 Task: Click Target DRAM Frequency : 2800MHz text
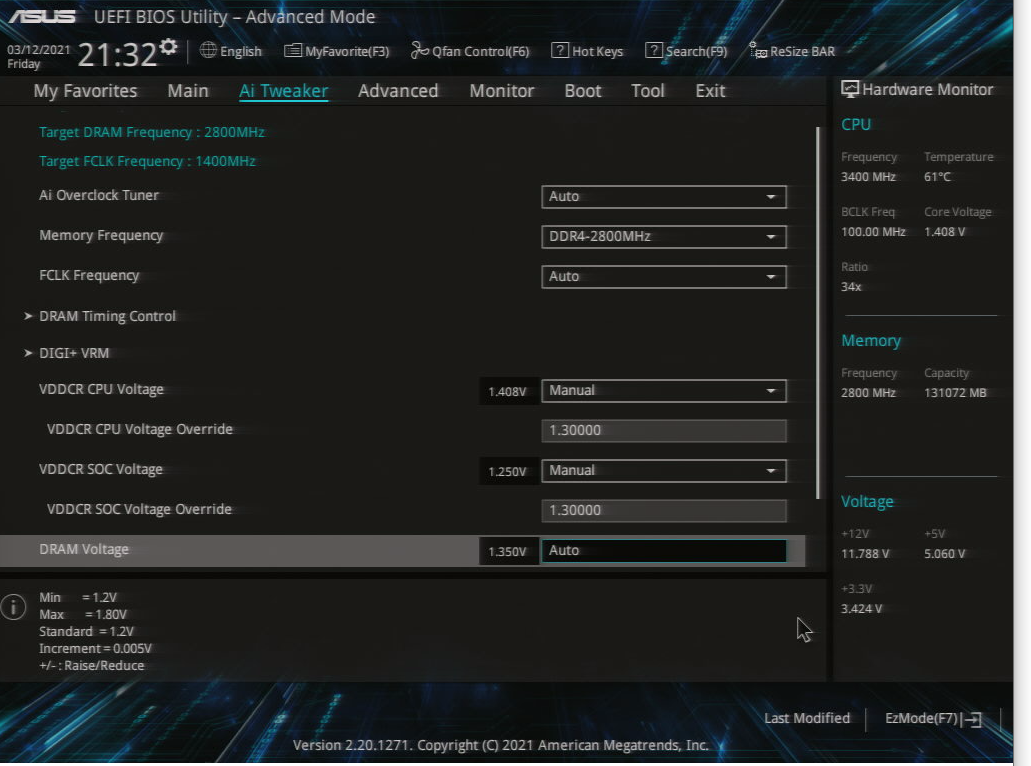[x=152, y=132]
